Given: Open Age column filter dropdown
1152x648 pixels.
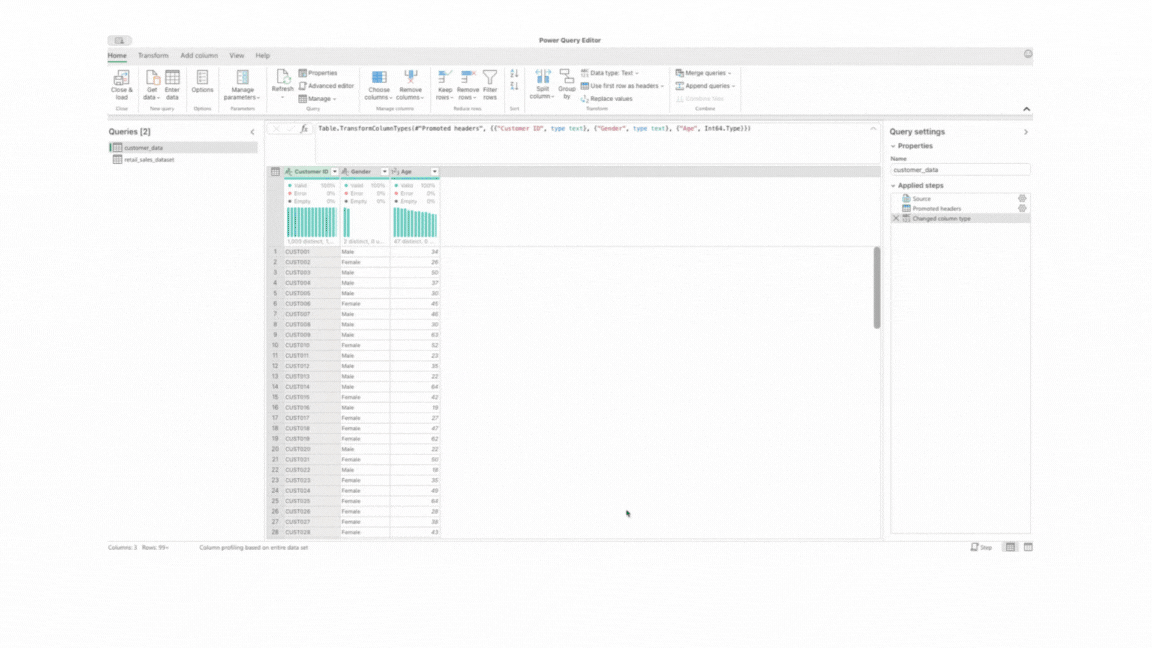Looking at the screenshot, I should (x=434, y=172).
